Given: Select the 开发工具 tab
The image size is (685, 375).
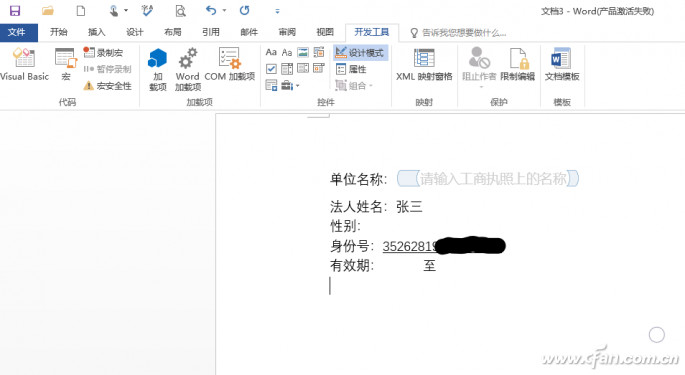Looking at the screenshot, I should click(372, 32).
